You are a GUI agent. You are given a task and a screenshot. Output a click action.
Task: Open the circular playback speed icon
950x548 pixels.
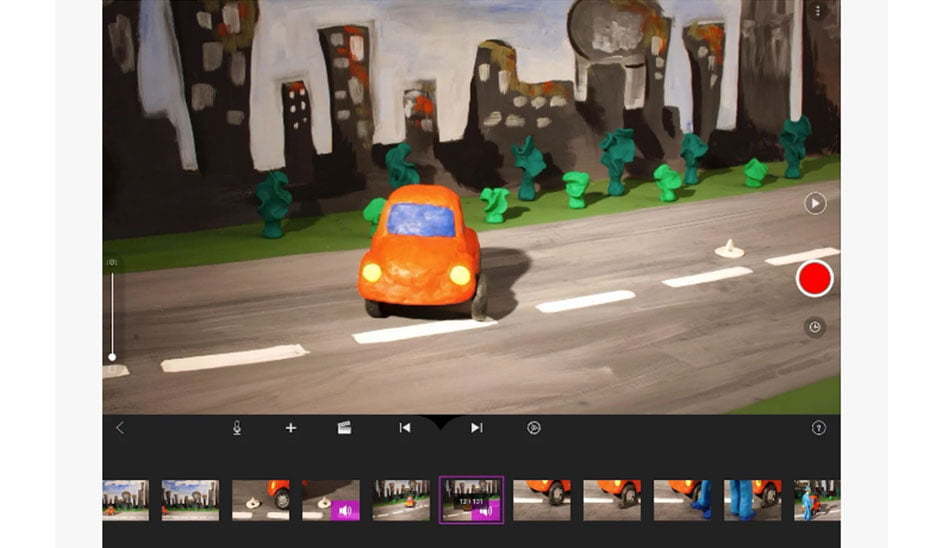pyautogui.click(x=534, y=428)
